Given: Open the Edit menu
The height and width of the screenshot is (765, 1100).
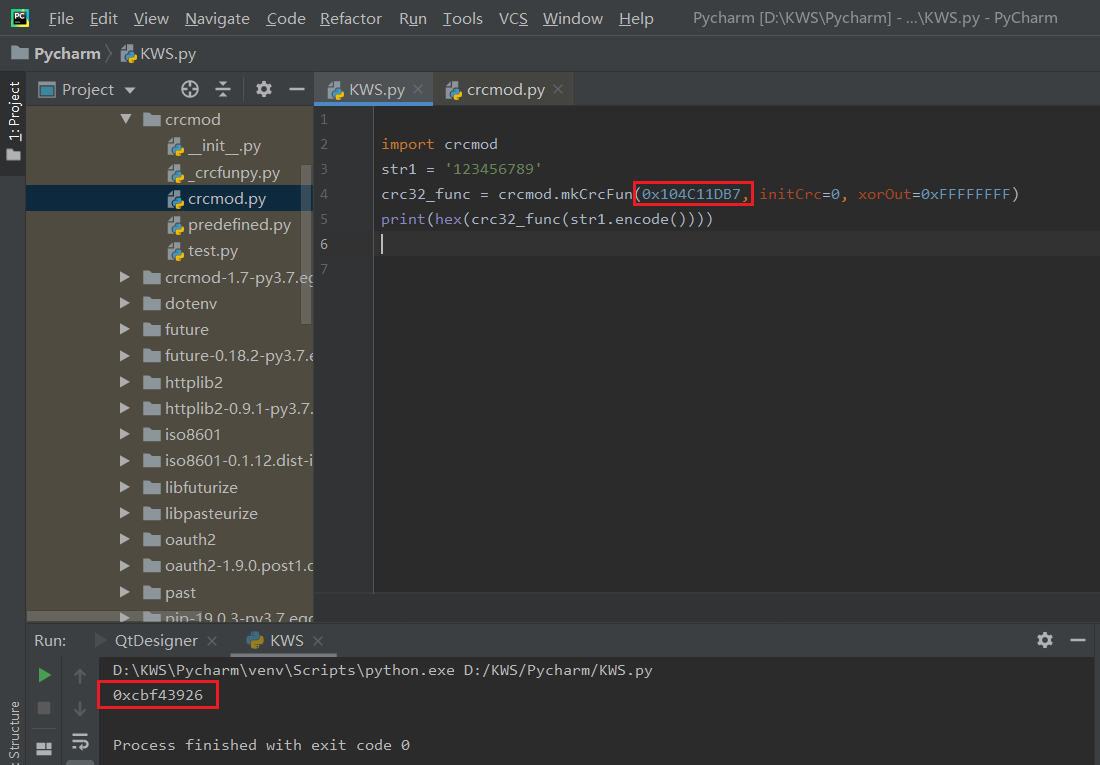Looking at the screenshot, I should pos(104,19).
